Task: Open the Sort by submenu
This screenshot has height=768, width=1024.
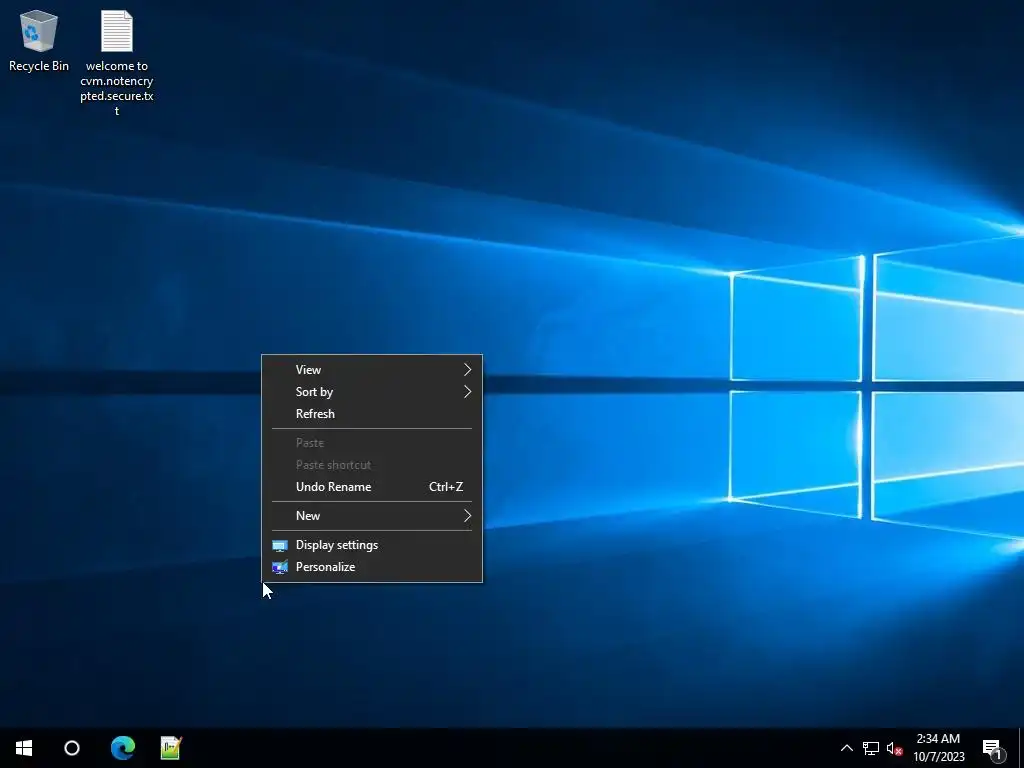Action: pyautogui.click(x=372, y=392)
